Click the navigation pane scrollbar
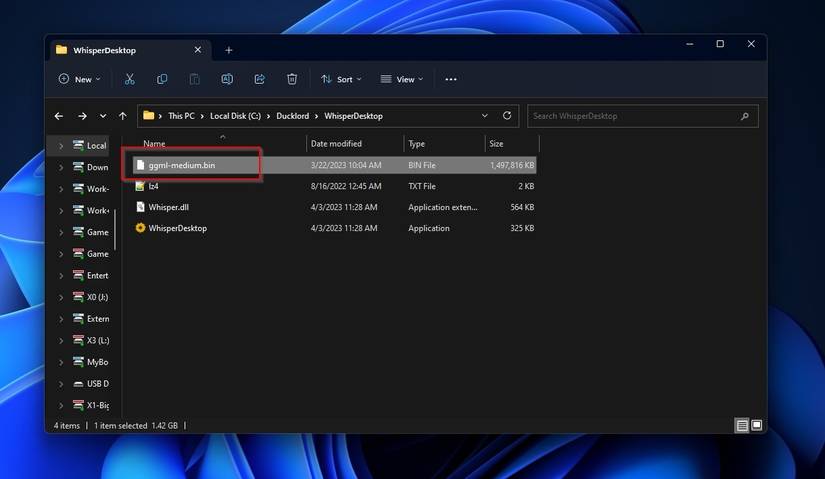Viewport: 825px width, 479px height. click(x=115, y=229)
